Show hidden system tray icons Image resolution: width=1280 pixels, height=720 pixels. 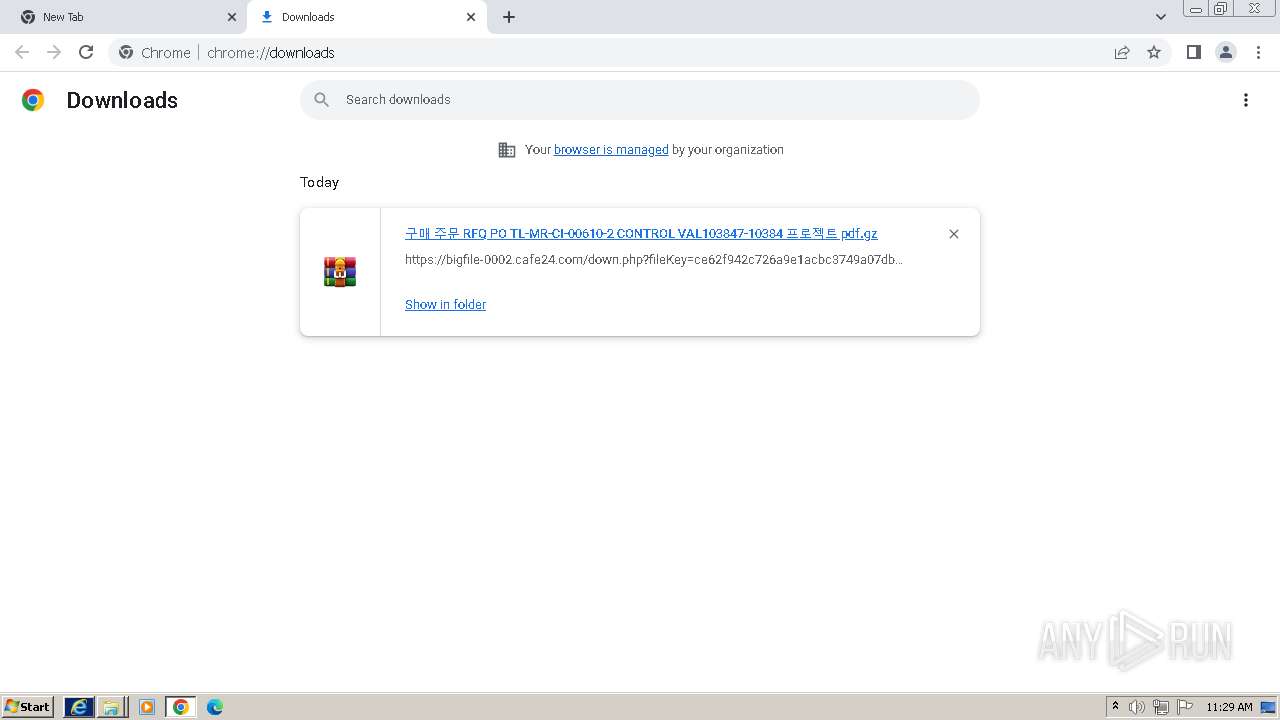click(x=1115, y=707)
